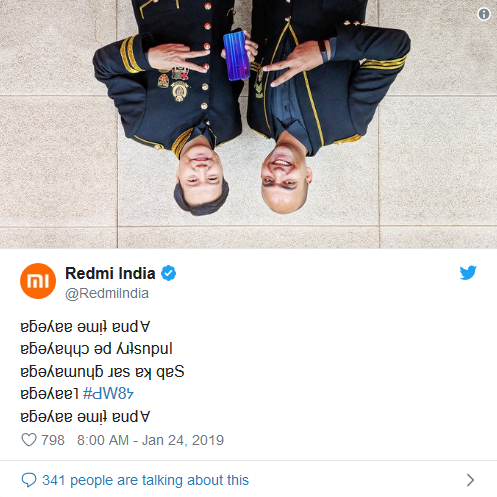Screen dimensions: 497x497
Task: Like the tweet with the heart icon
Action: point(29,440)
